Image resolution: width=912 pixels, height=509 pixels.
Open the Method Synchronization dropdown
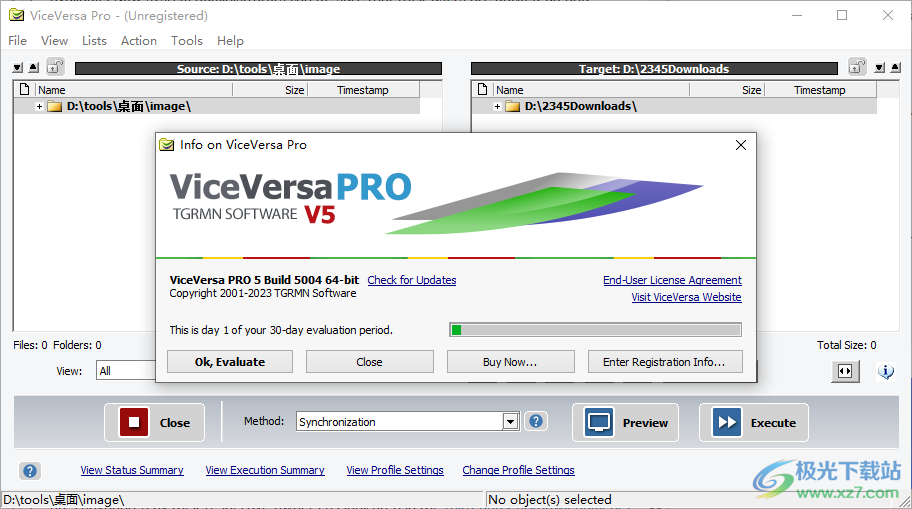click(510, 421)
